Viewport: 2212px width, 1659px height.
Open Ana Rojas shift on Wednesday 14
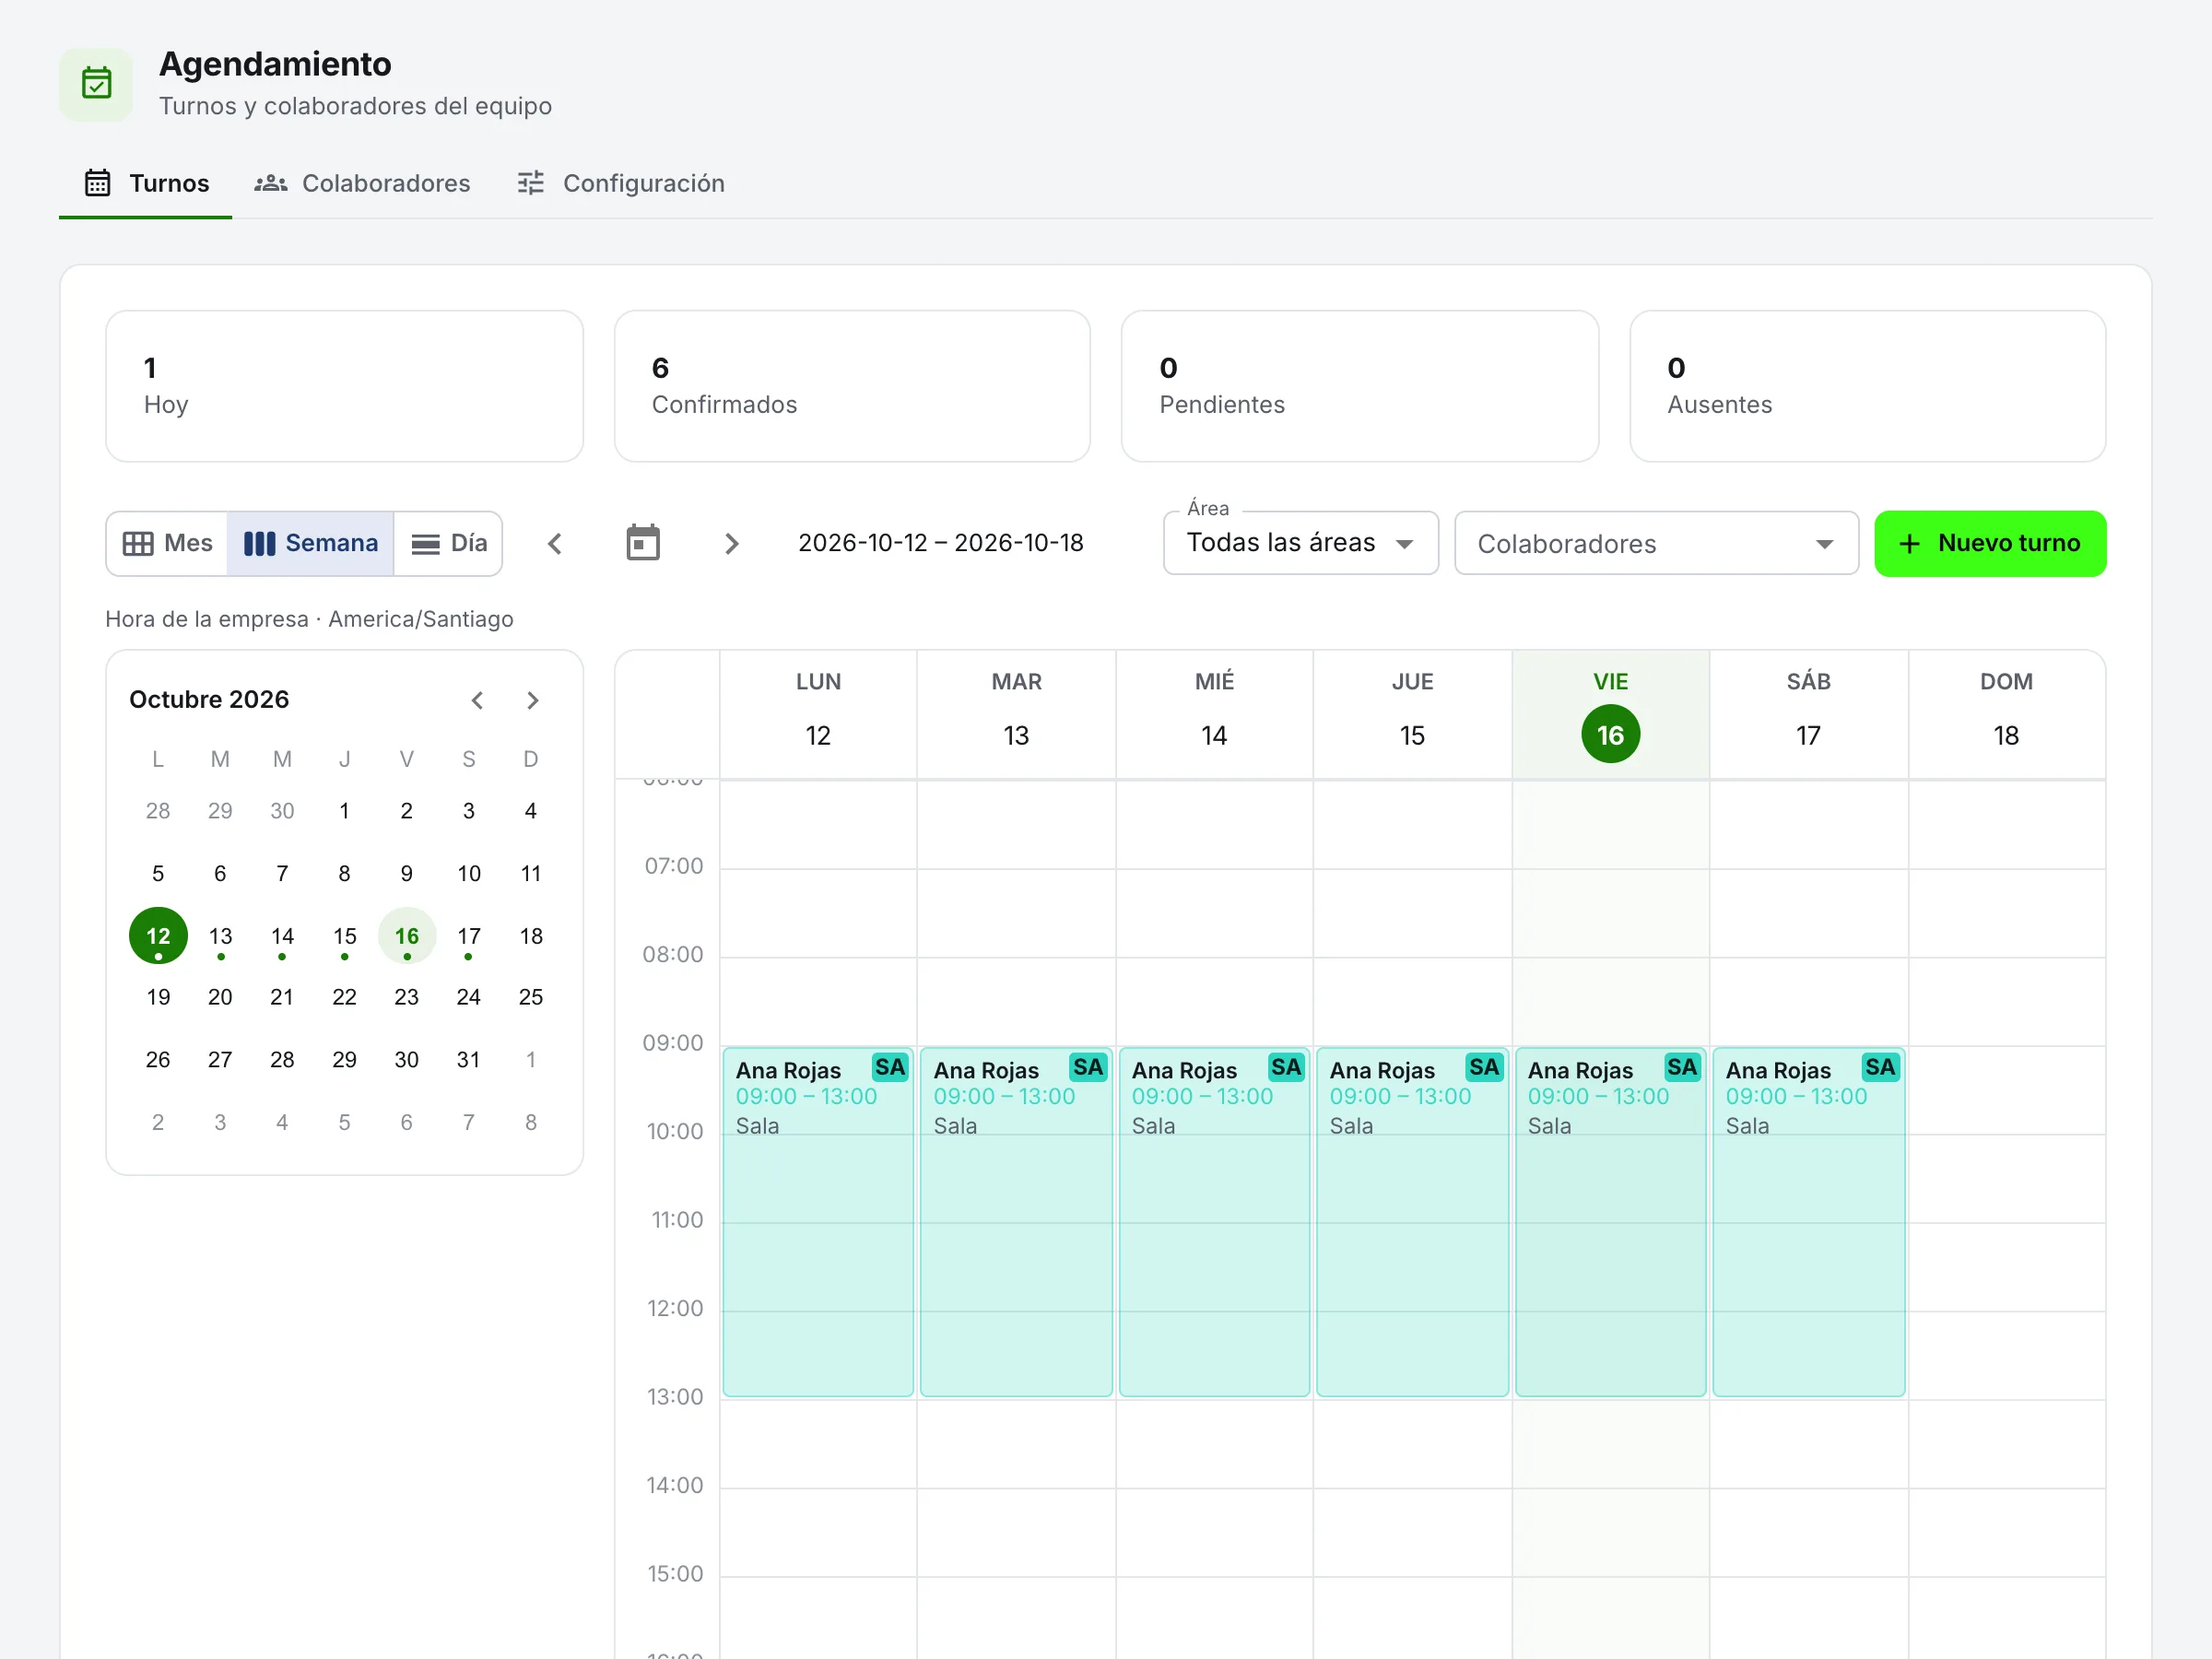coord(1214,1221)
